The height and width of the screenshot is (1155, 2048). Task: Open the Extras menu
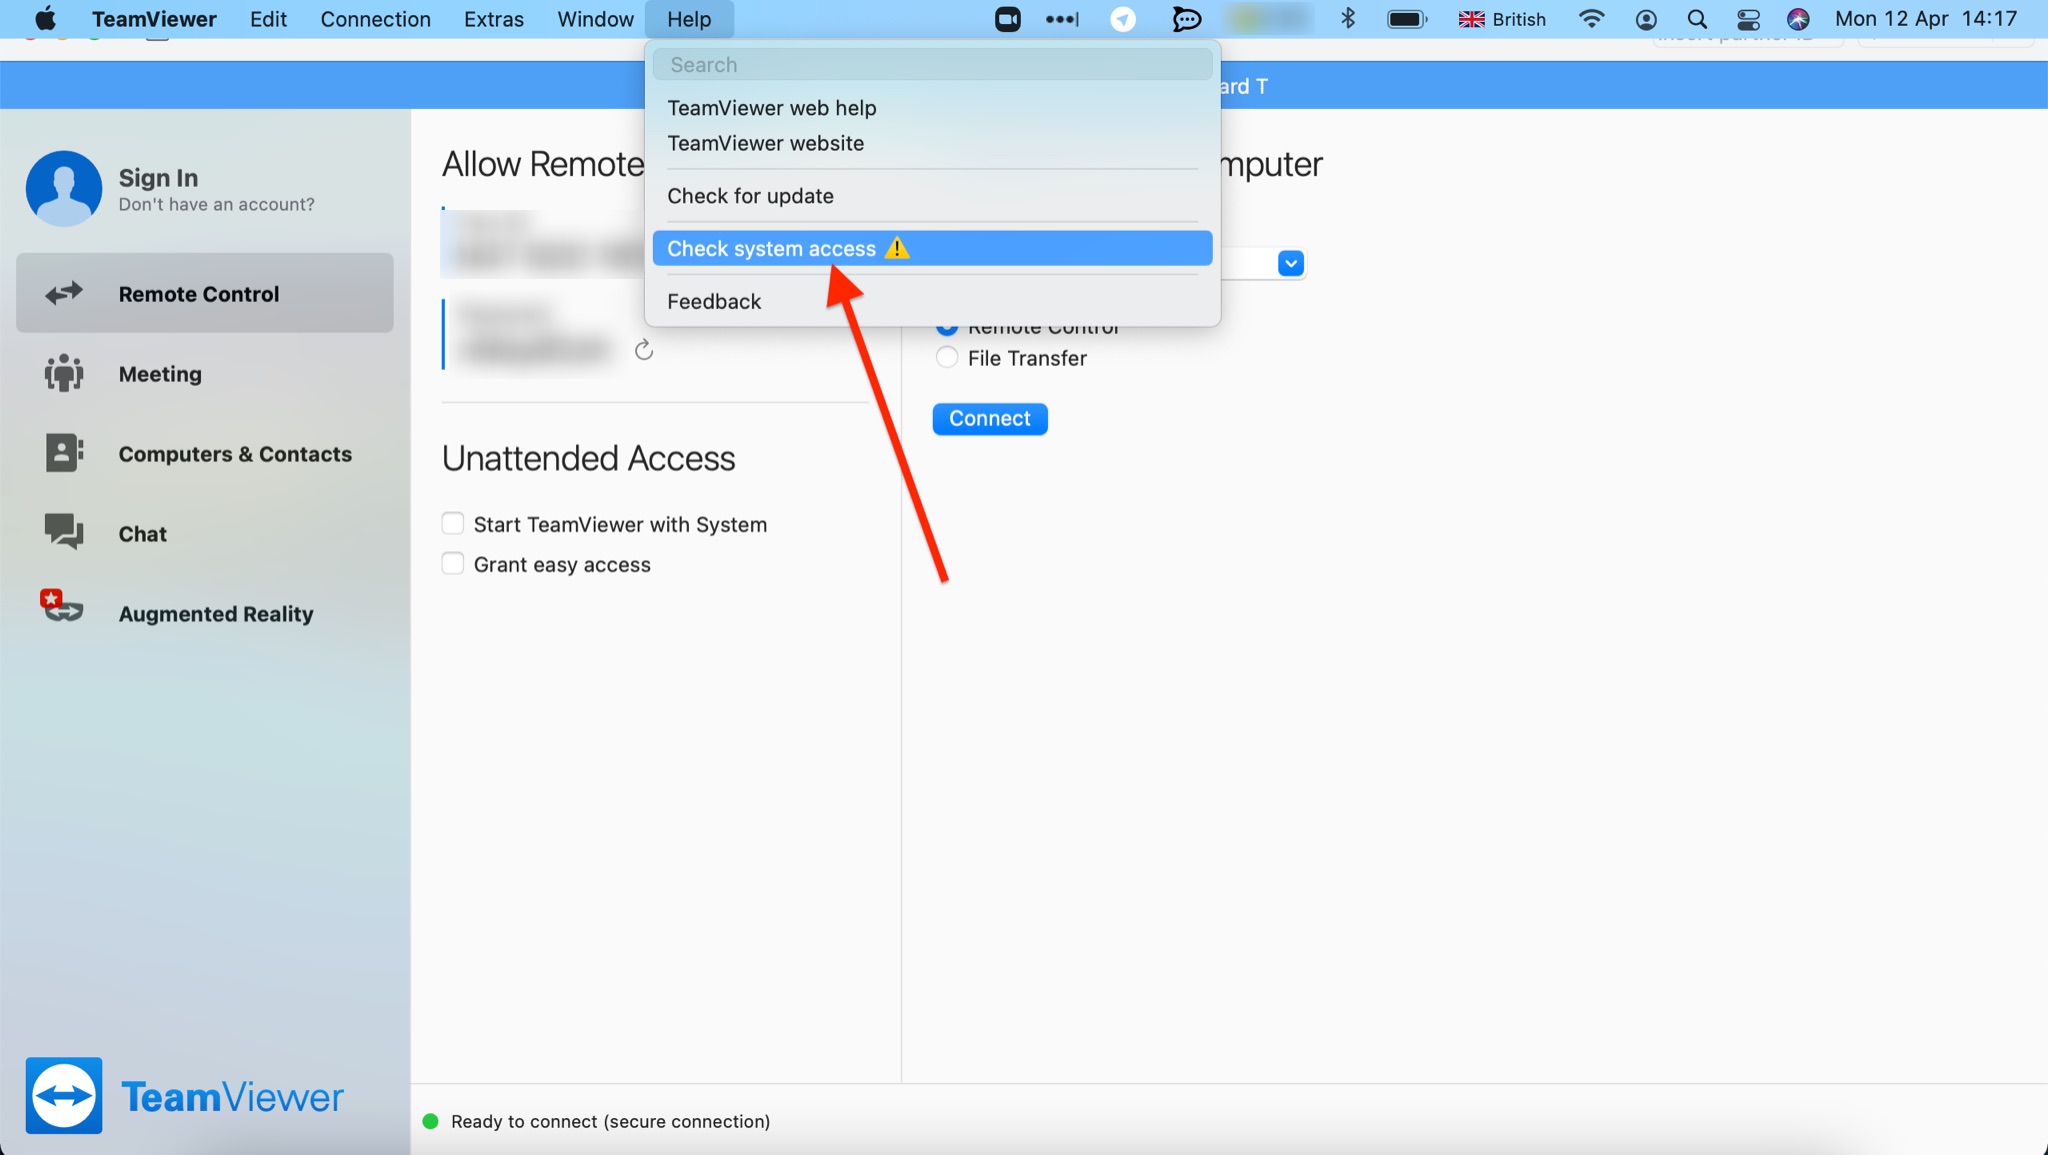coord(493,19)
